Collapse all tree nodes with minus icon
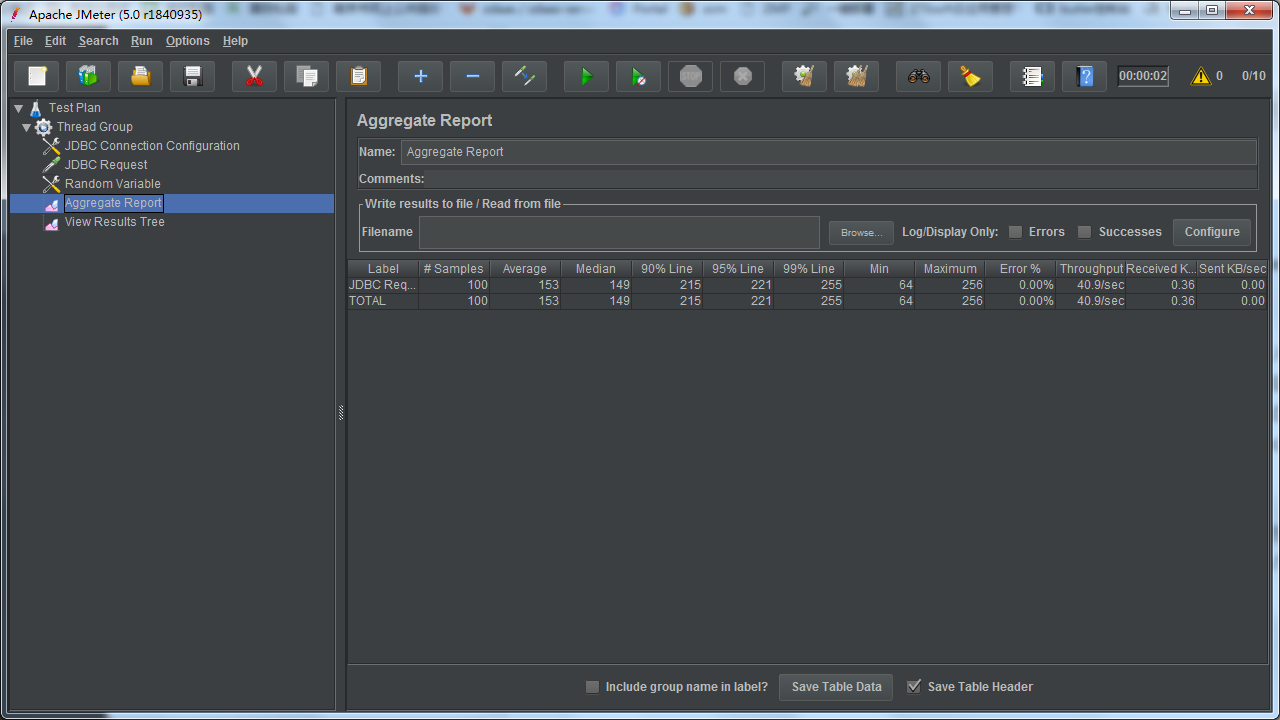 pos(473,76)
